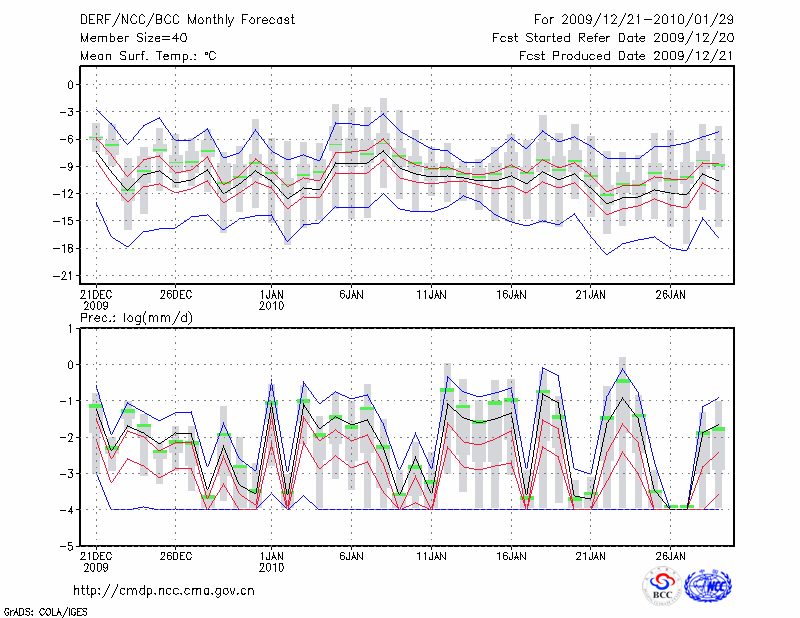Select 6JAN tick on temperature chart axis
The height and width of the screenshot is (618, 800).
(x=351, y=294)
